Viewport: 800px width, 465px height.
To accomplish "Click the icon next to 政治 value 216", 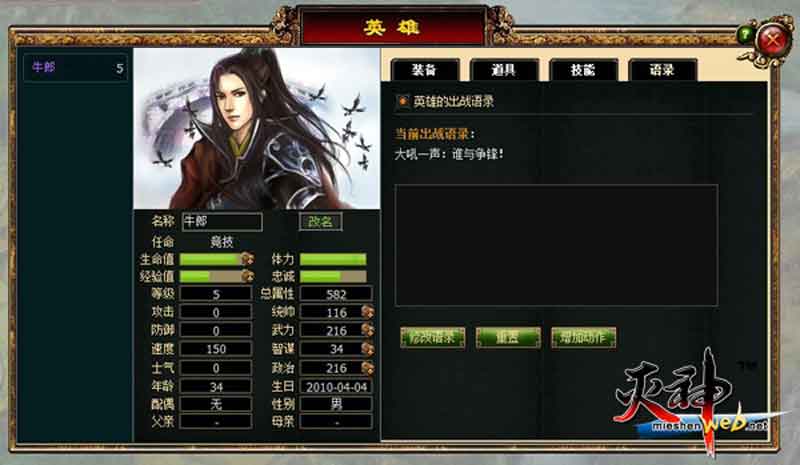I will (x=368, y=367).
